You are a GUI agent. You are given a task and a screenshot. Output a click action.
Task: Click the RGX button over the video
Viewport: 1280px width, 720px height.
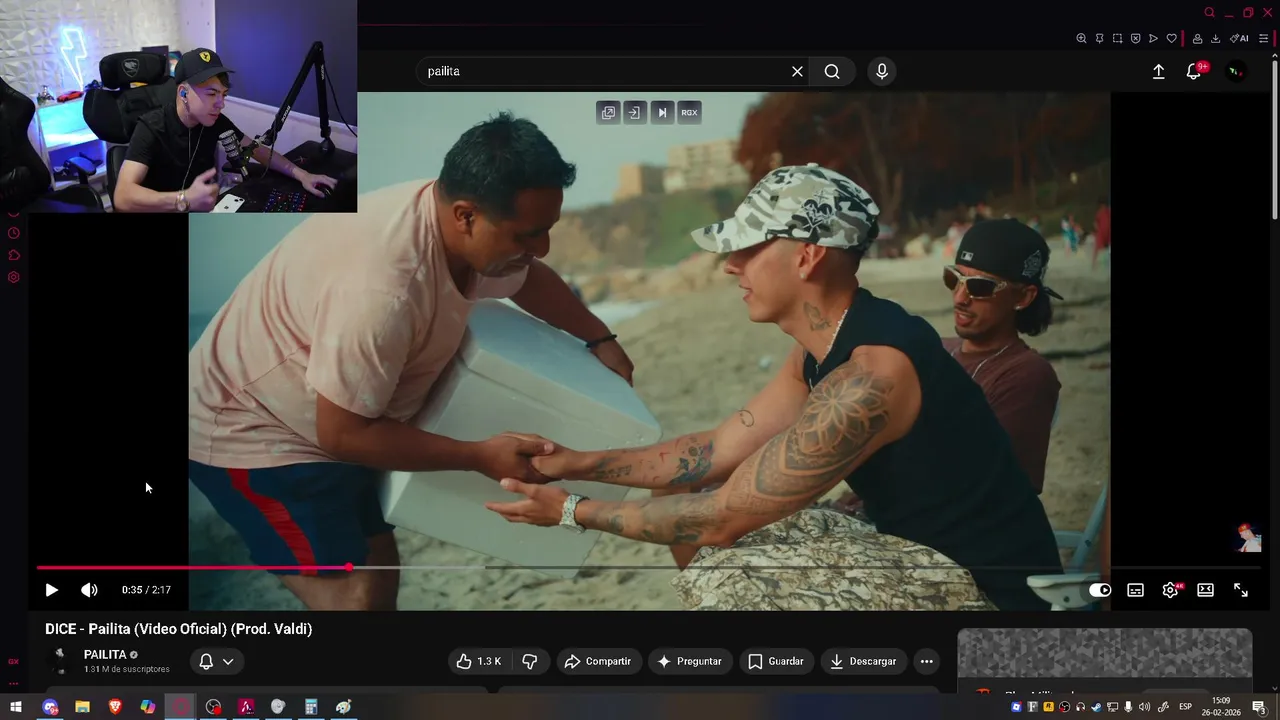(689, 113)
